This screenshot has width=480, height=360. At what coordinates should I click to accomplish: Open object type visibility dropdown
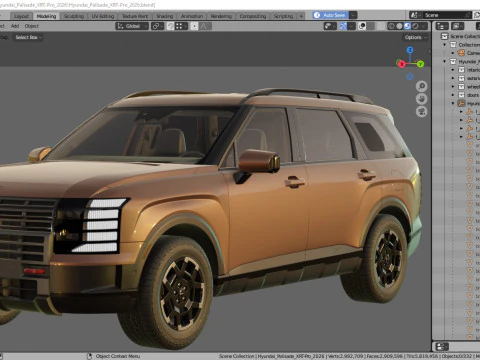pyautogui.click(x=330, y=26)
